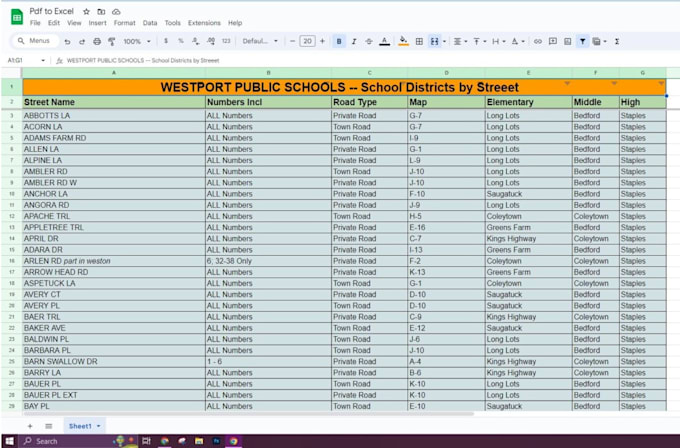Open the fill color picker
The width and height of the screenshot is (680, 448).
click(x=403, y=42)
